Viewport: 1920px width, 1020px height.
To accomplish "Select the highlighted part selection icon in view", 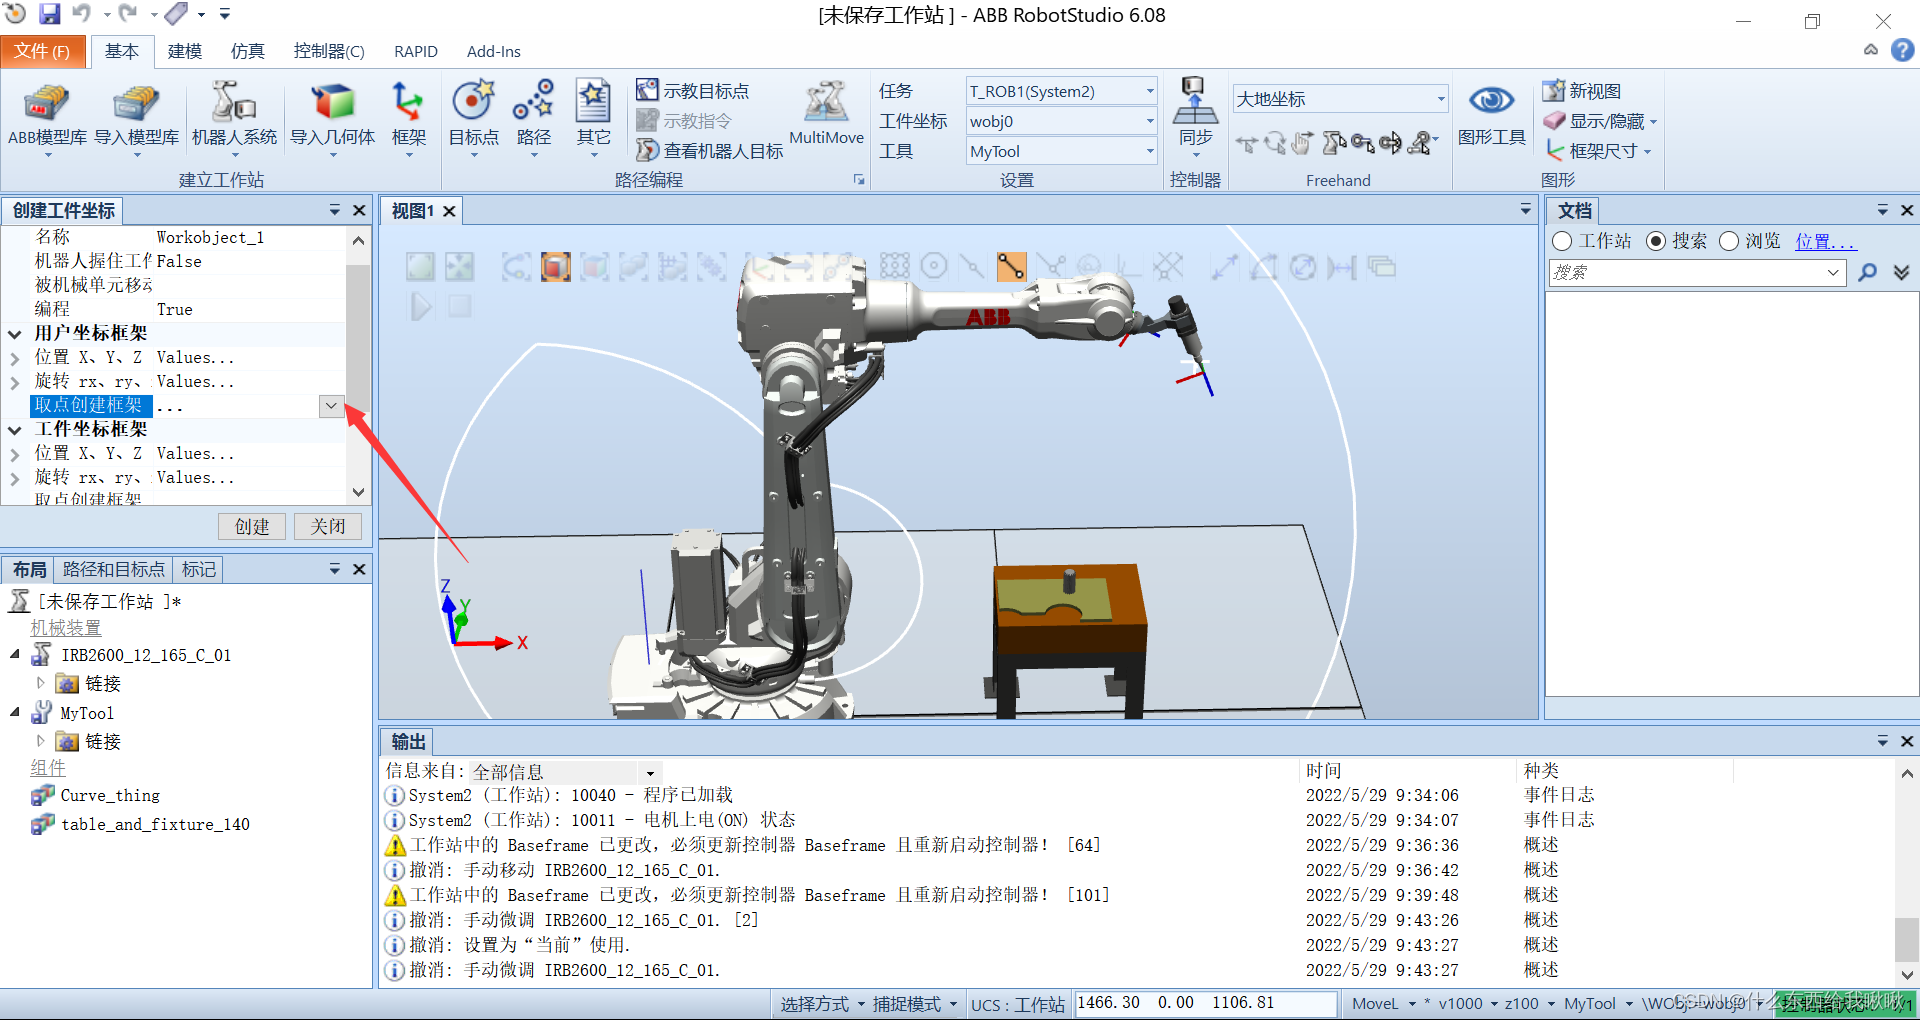I will (x=556, y=266).
